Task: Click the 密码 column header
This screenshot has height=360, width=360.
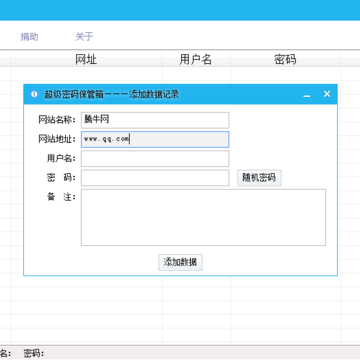Action: click(x=285, y=59)
